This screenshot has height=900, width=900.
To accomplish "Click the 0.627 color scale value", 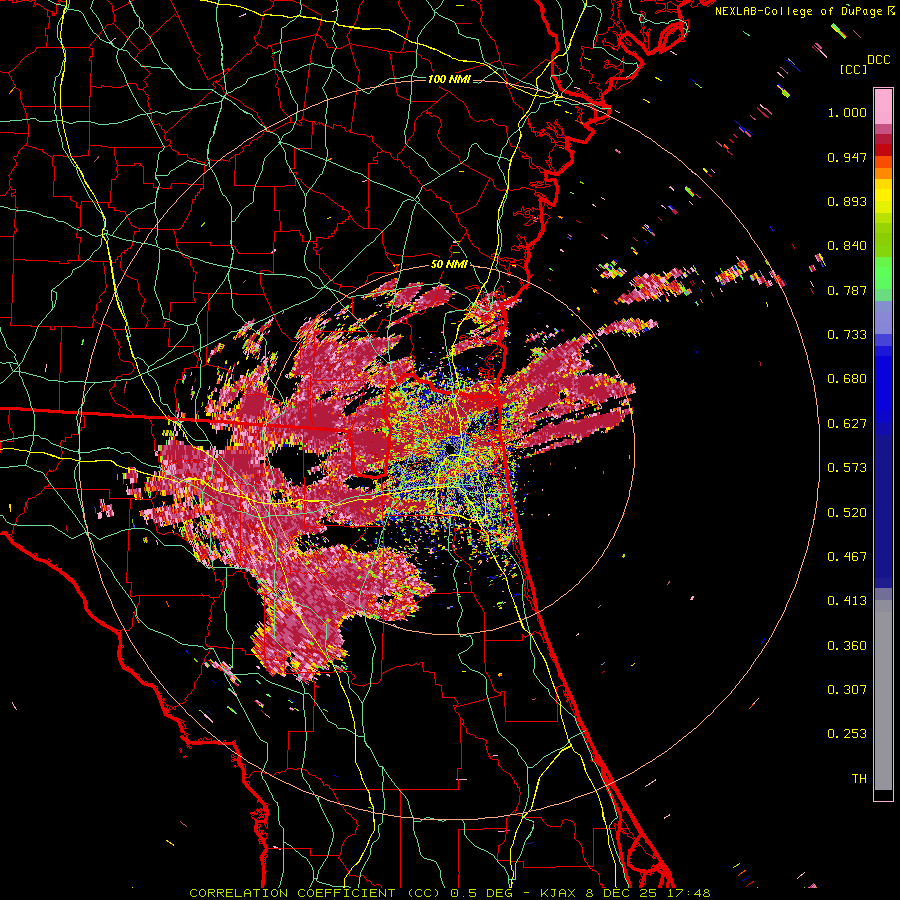I will point(847,424).
